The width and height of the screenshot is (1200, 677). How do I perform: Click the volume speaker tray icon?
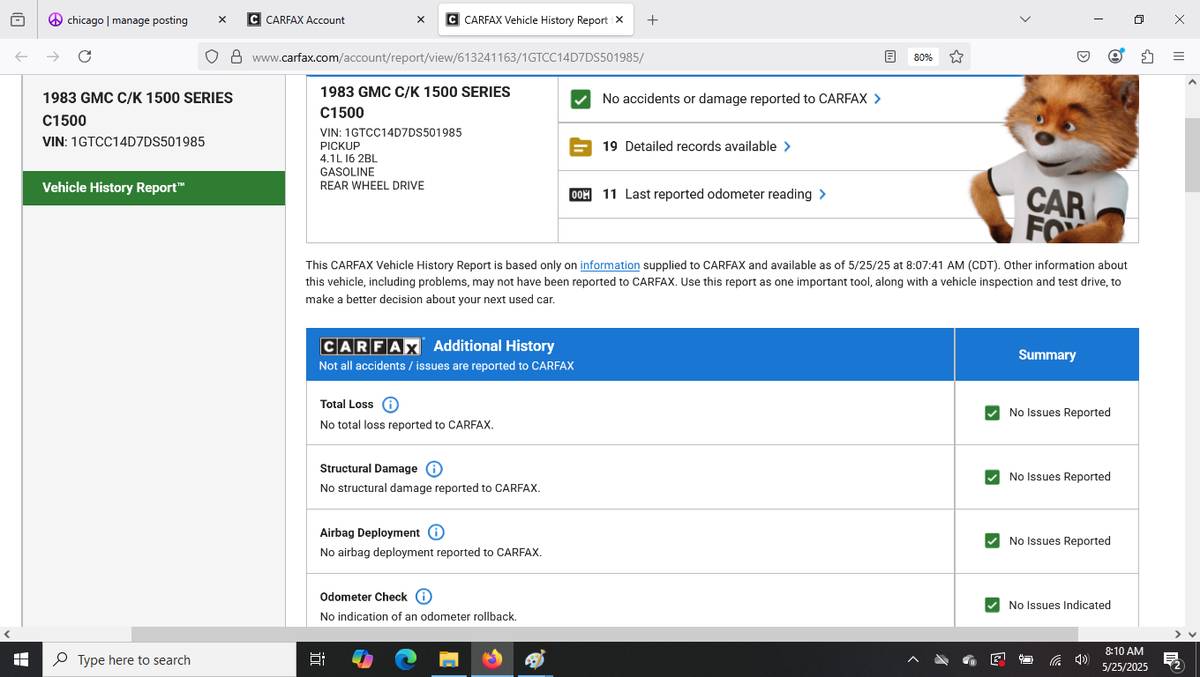[x=1081, y=660]
